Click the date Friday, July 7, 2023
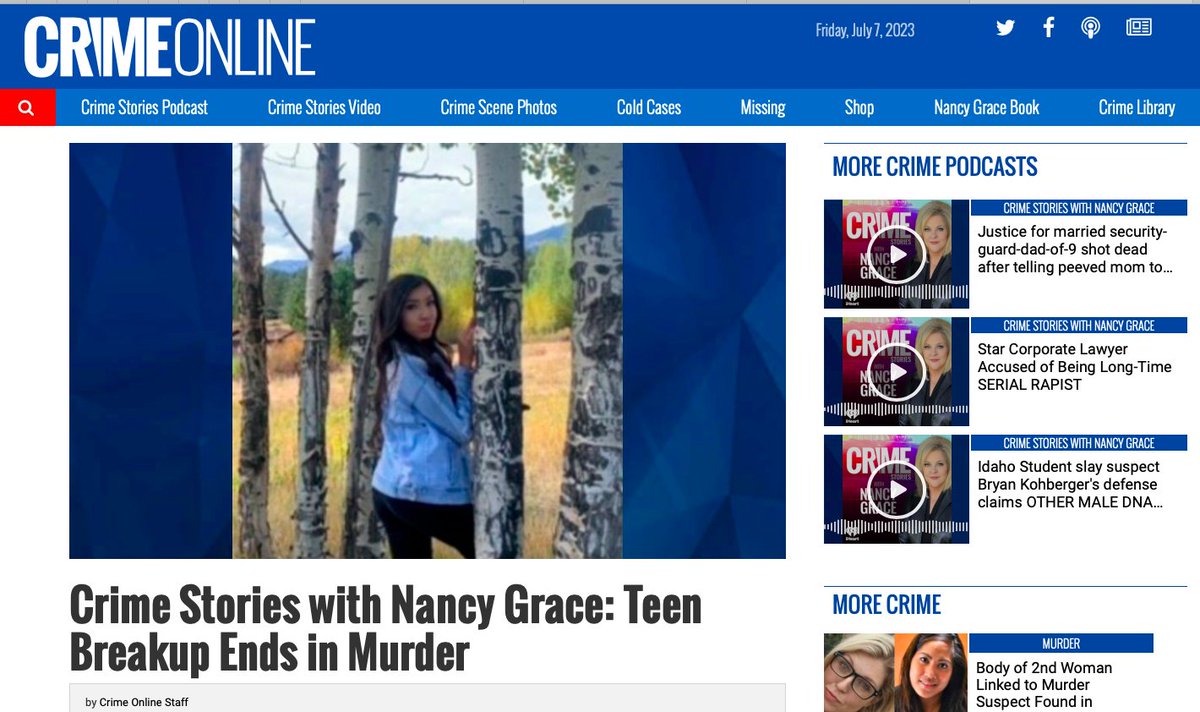This screenshot has height=712, width=1200. [865, 30]
